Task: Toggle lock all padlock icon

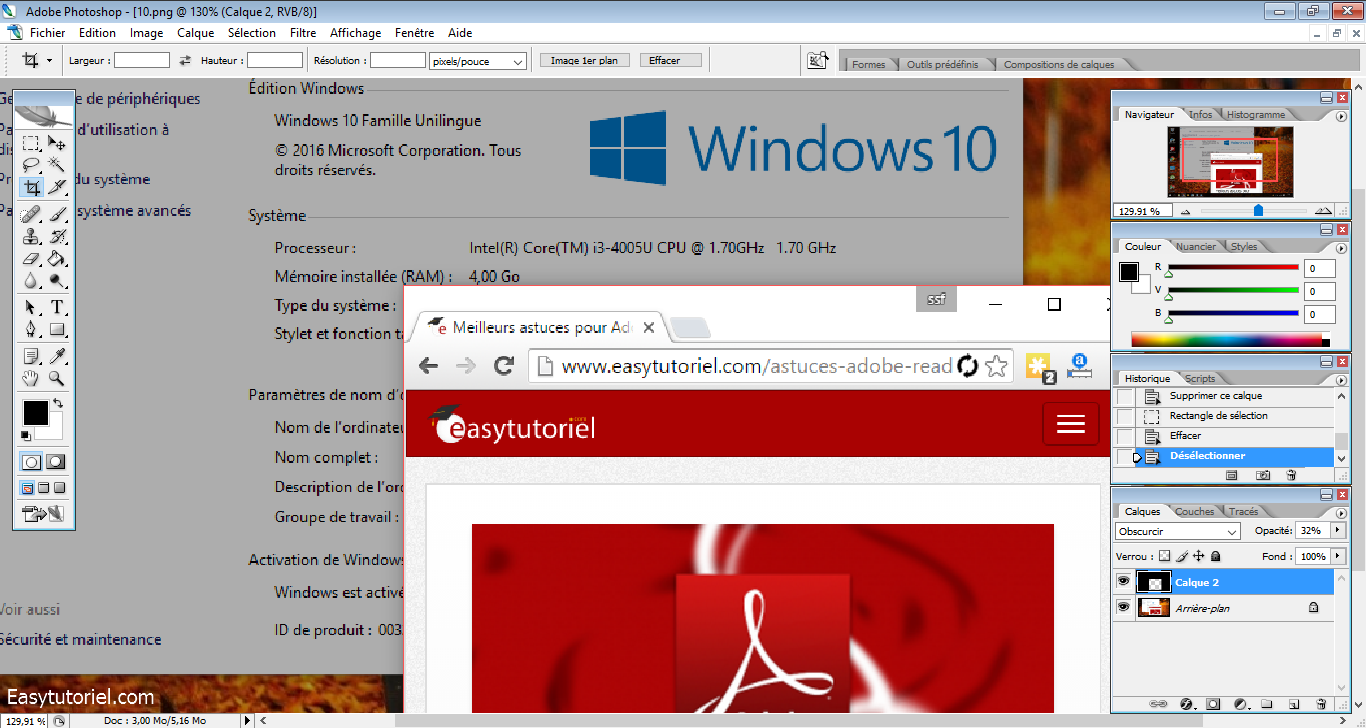Action: pyautogui.click(x=1215, y=556)
